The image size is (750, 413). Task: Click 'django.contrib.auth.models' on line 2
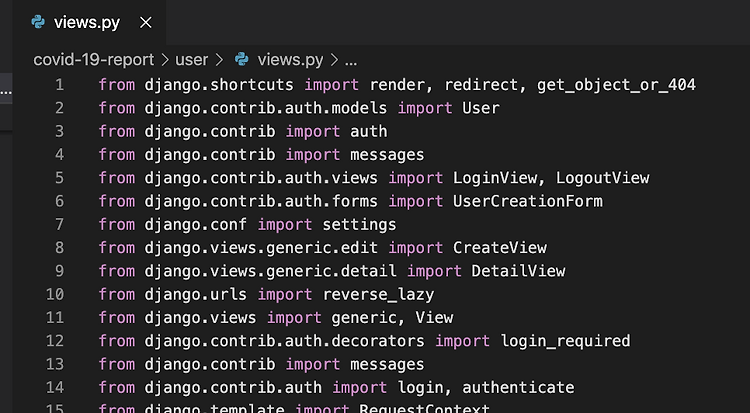click(x=266, y=108)
